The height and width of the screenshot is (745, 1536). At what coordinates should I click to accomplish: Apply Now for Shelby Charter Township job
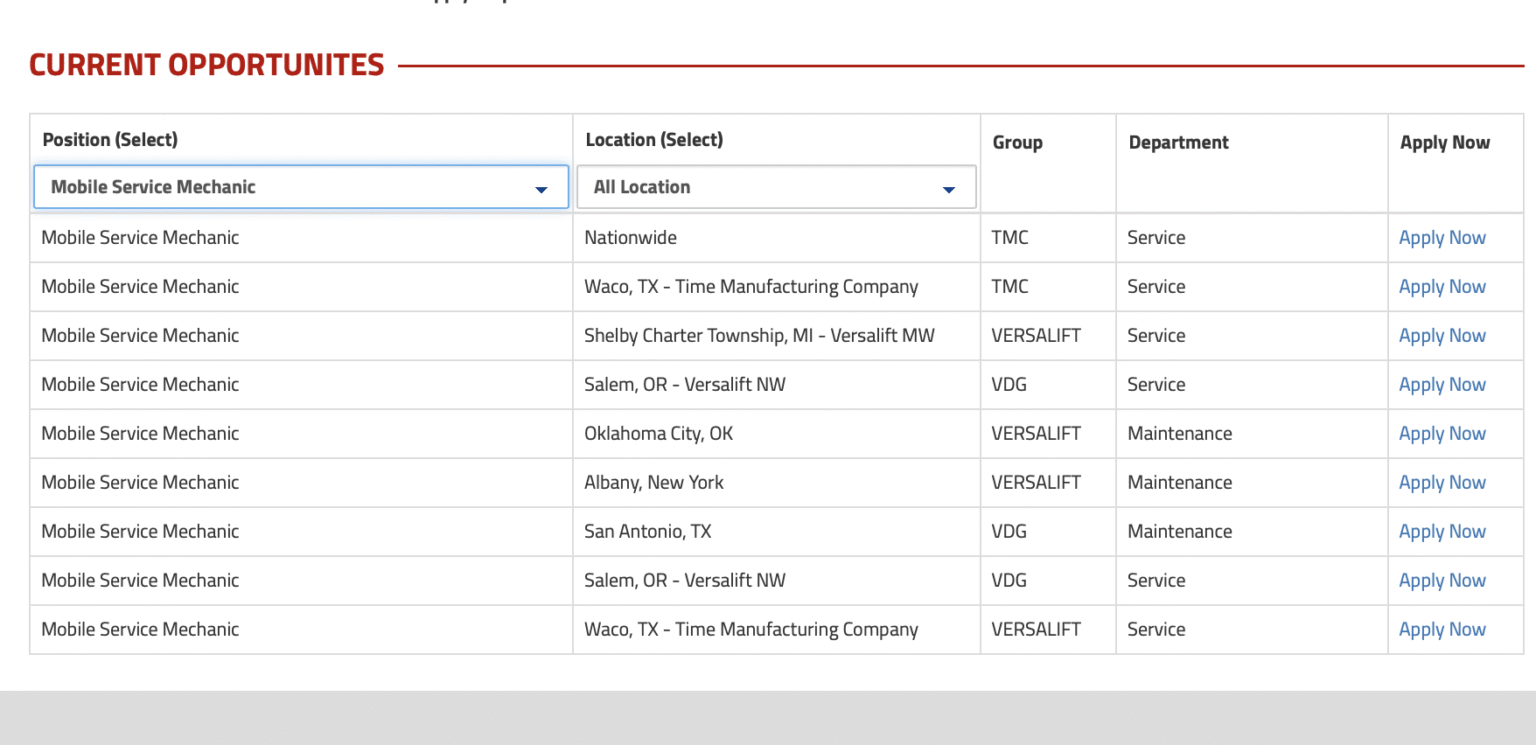pos(1441,336)
